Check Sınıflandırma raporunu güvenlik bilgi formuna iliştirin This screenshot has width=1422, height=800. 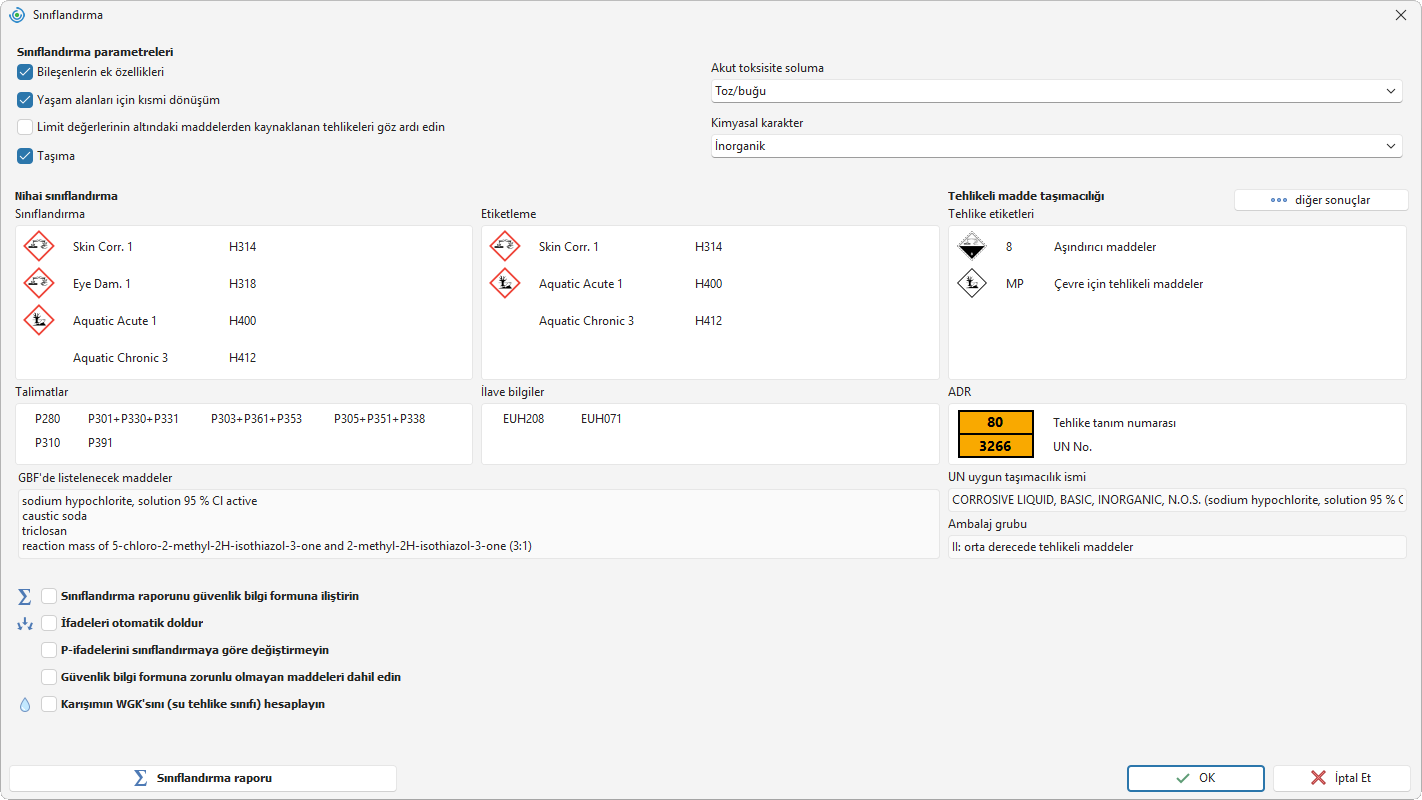click(x=49, y=596)
